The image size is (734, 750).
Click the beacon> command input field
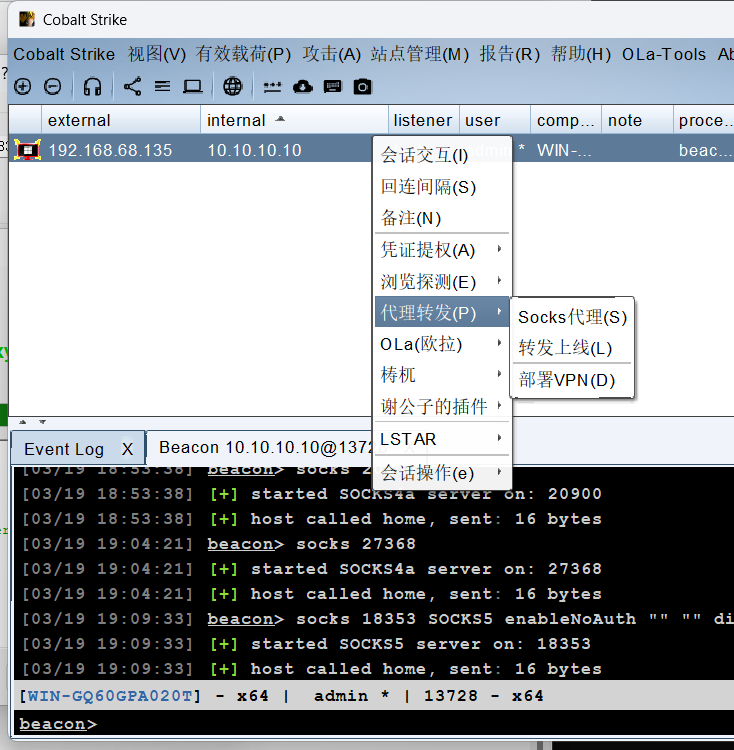pyautogui.click(x=375, y=724)
